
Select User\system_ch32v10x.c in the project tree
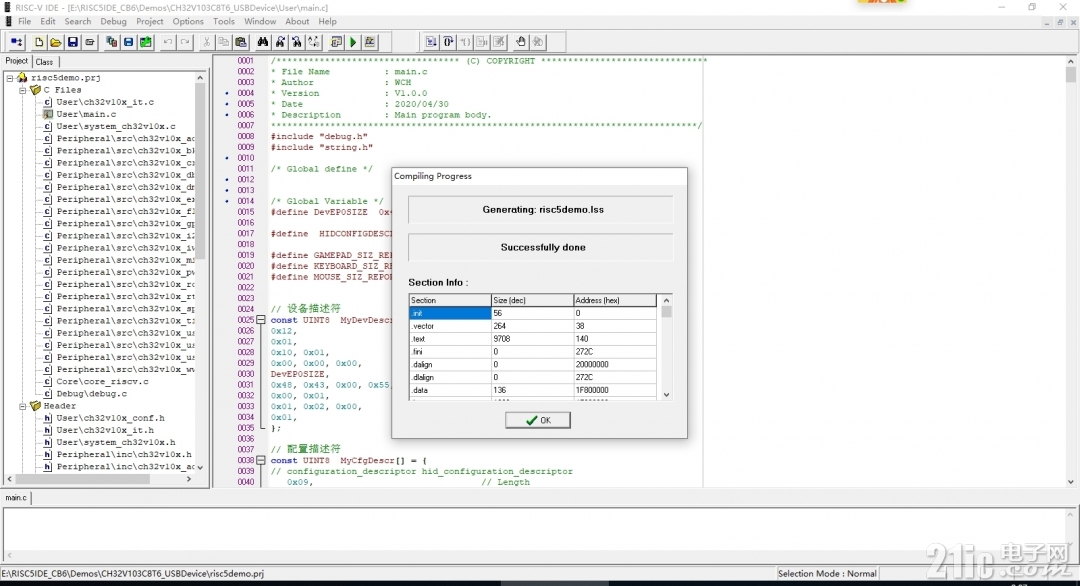click(116, 126)
